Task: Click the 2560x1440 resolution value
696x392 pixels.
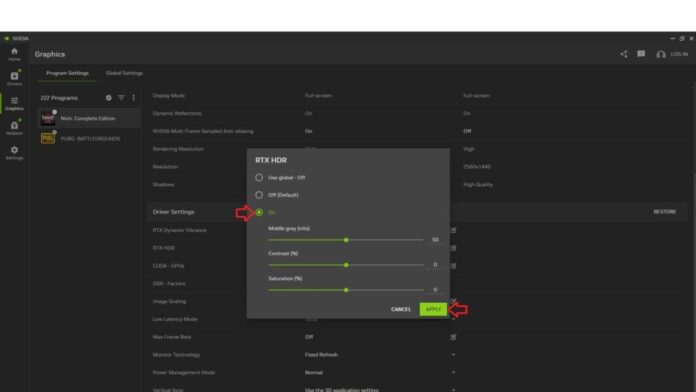Action: pos(477,166)
